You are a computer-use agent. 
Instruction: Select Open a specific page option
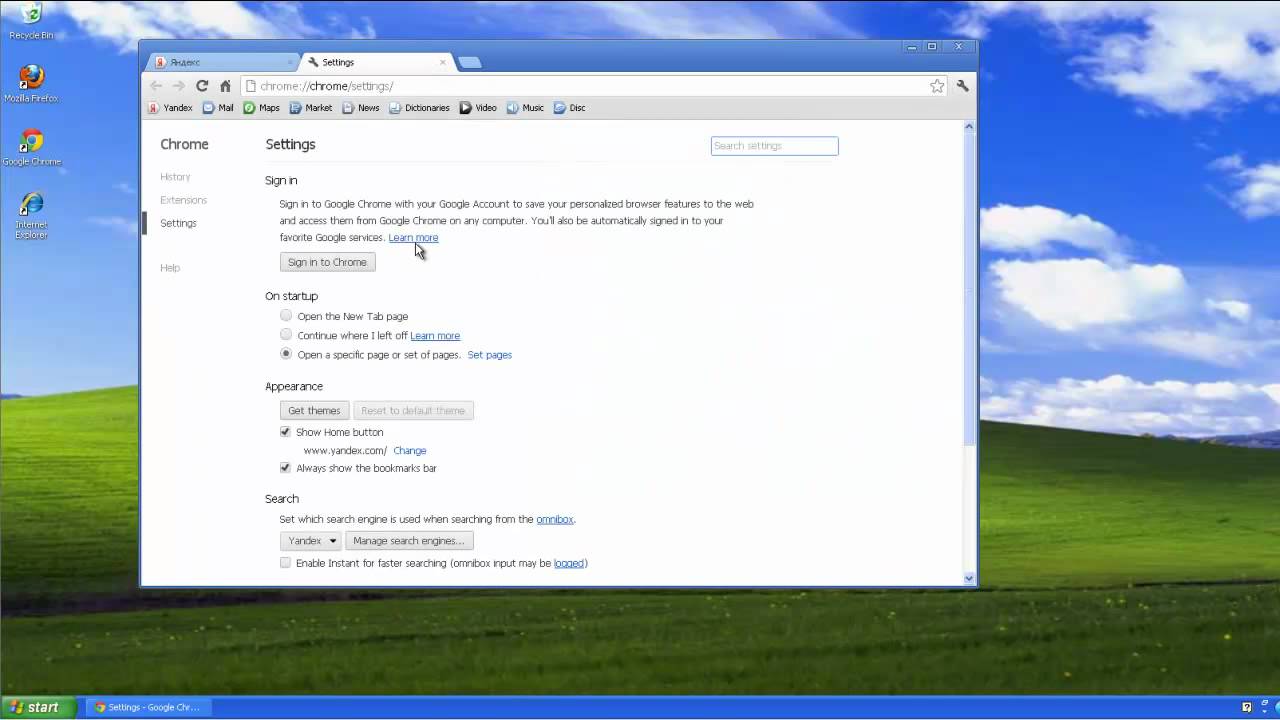[286, 354]
